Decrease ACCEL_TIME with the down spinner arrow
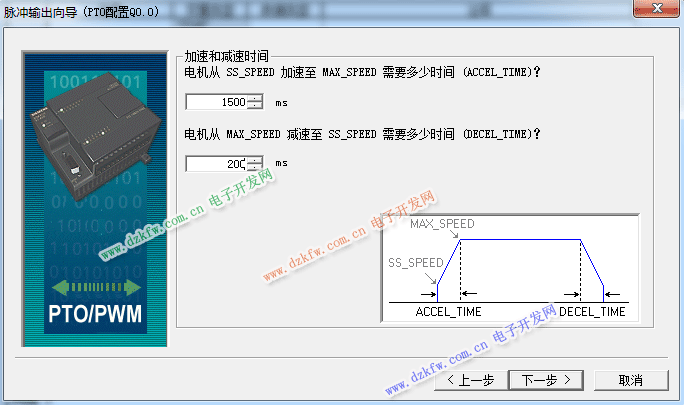The width and height of the screenshot is (684, 405). (x=255, y=106)
